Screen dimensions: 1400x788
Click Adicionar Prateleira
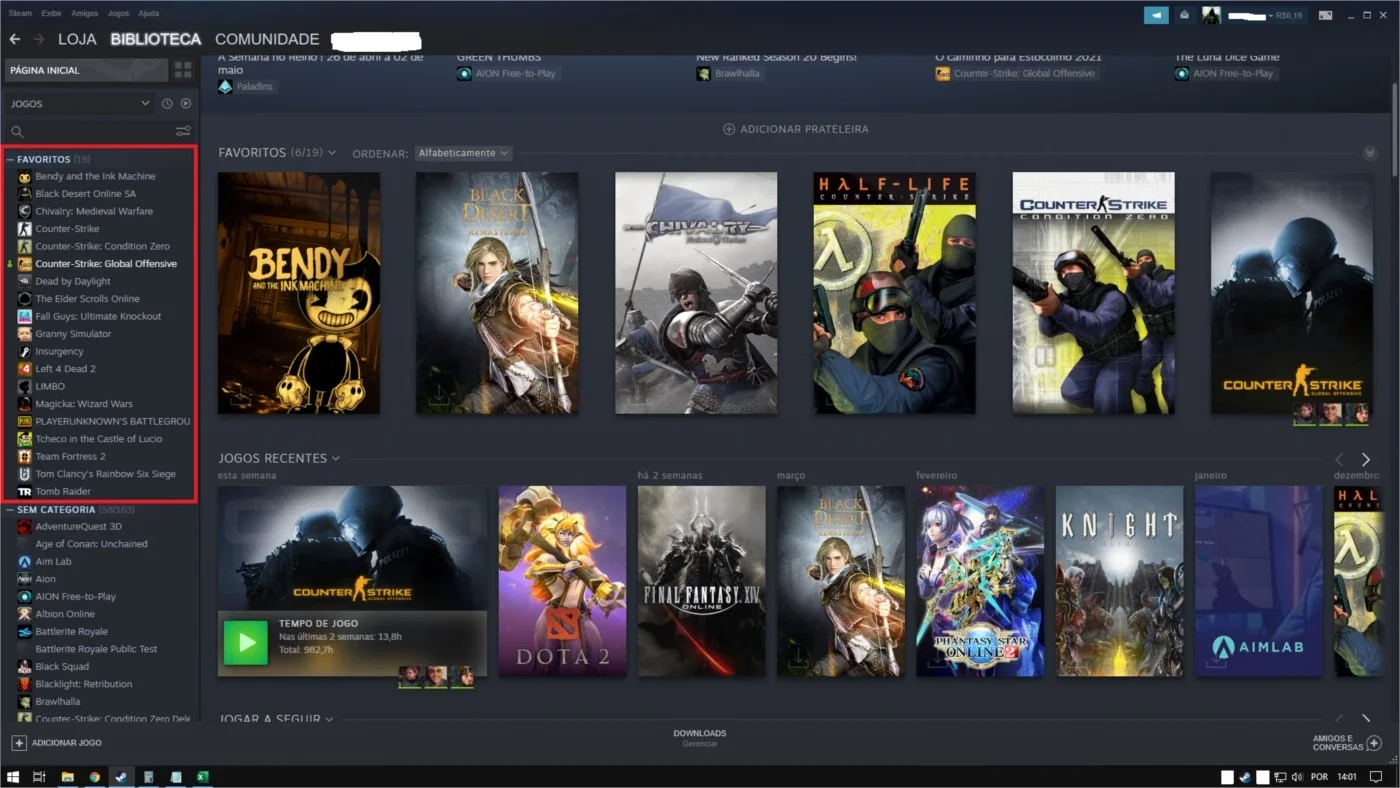[796, 129]
